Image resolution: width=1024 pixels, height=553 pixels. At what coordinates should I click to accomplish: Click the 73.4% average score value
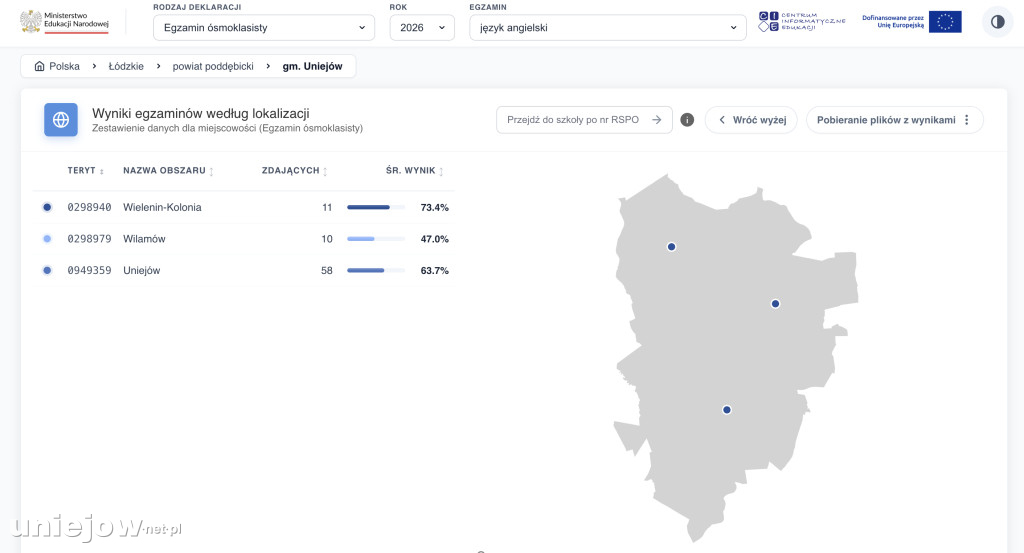coord(434,207)
